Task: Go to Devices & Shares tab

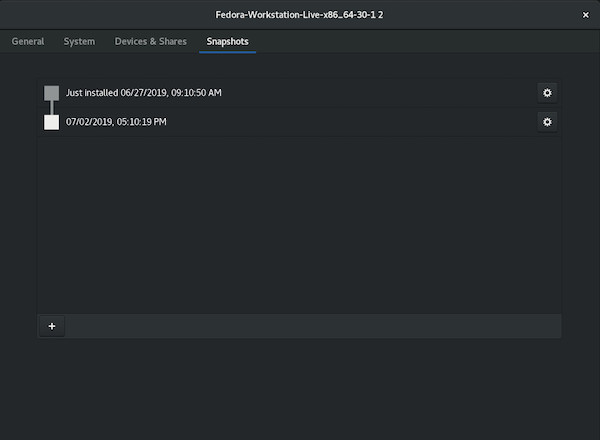Action: click(150, 42)
